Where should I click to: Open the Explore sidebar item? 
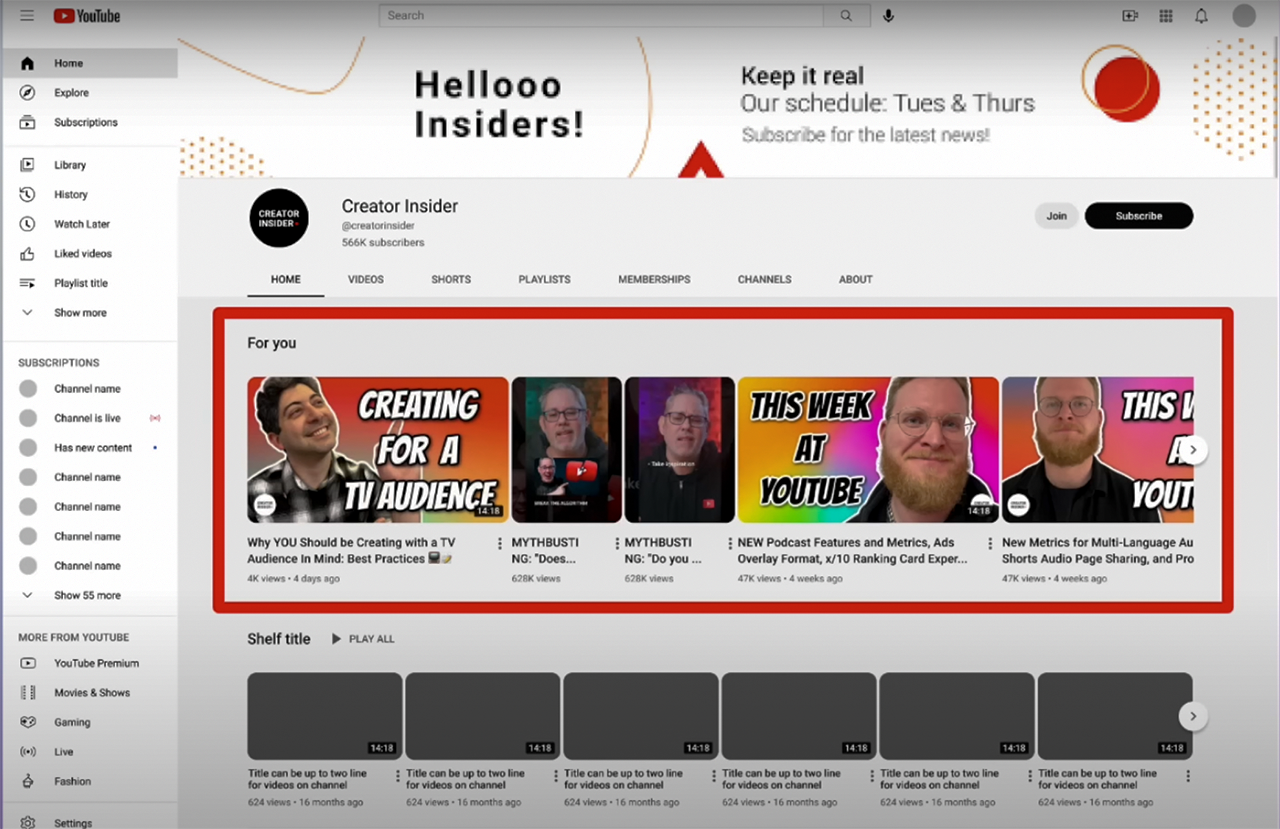click(71, 93)
